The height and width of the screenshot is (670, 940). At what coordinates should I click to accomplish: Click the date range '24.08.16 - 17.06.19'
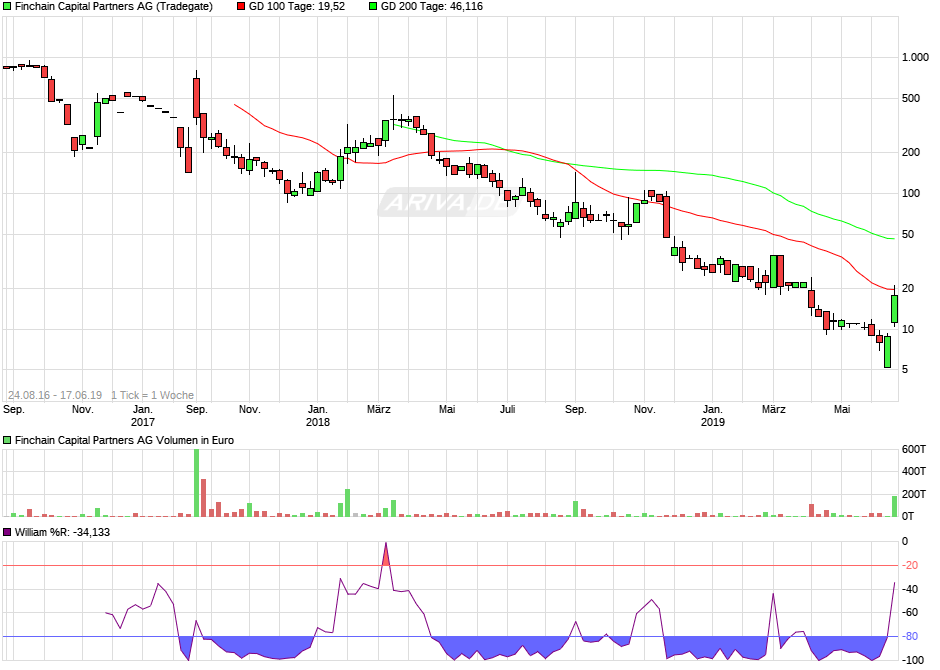[55, 396]
